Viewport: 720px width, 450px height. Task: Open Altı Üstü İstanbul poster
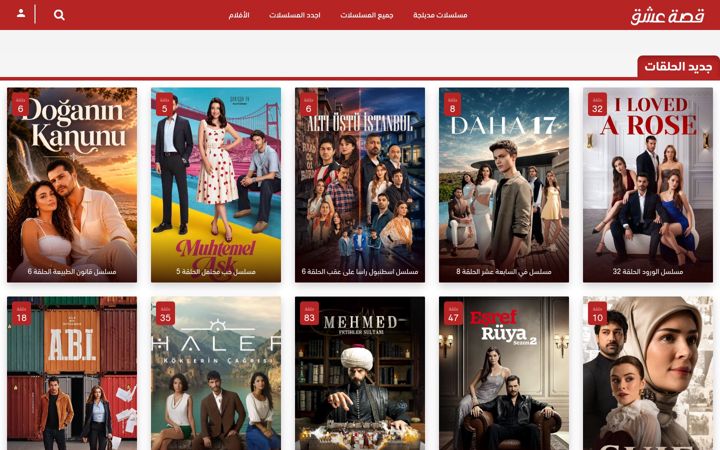(360, 185)
